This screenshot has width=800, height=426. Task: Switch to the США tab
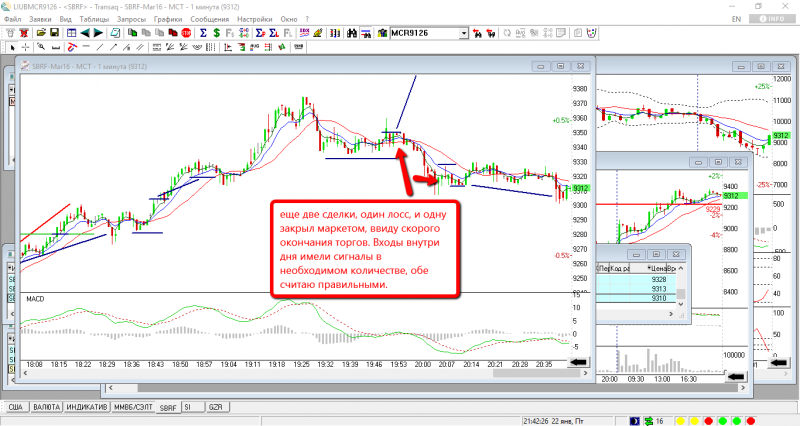[16, 407]
